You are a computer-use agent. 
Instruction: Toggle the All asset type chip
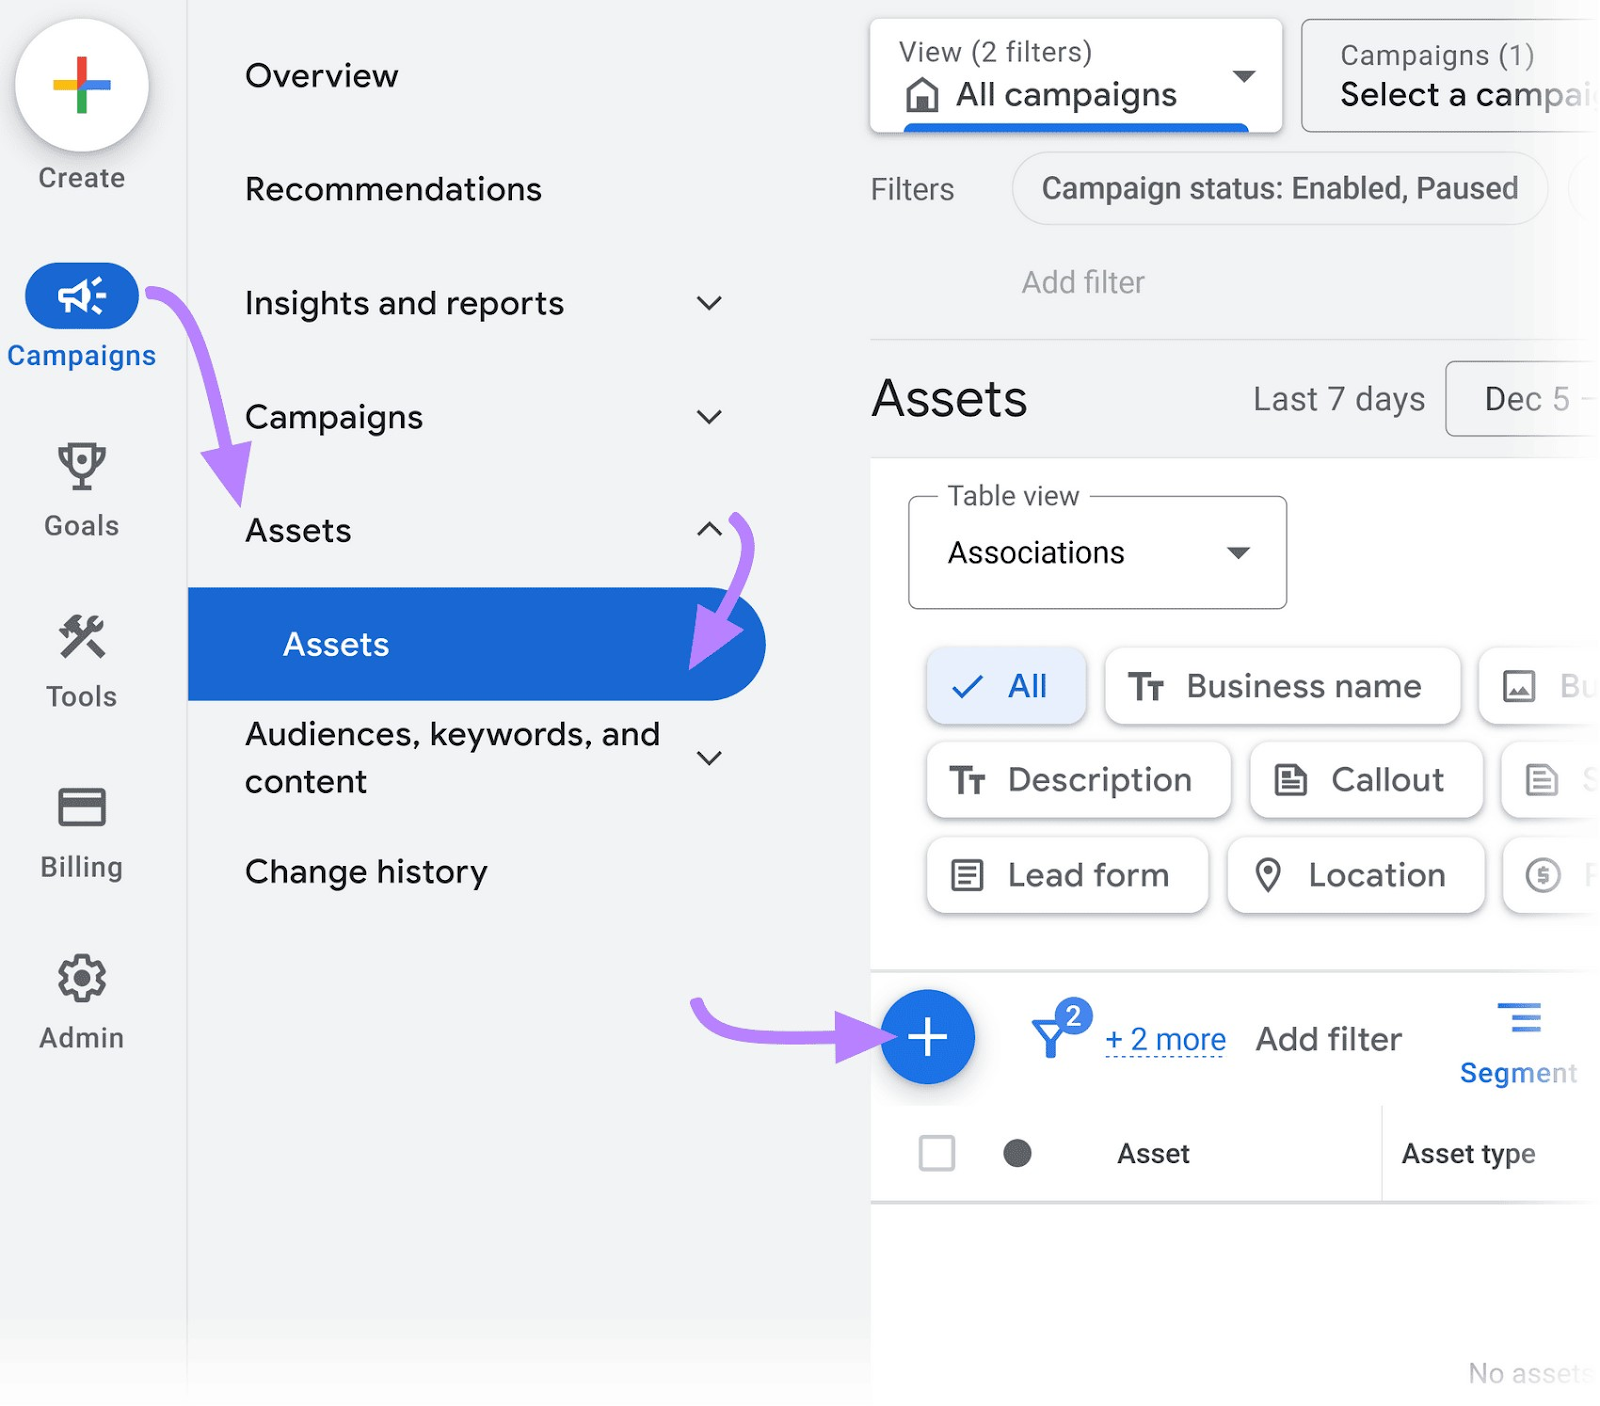pos(1005,686)
